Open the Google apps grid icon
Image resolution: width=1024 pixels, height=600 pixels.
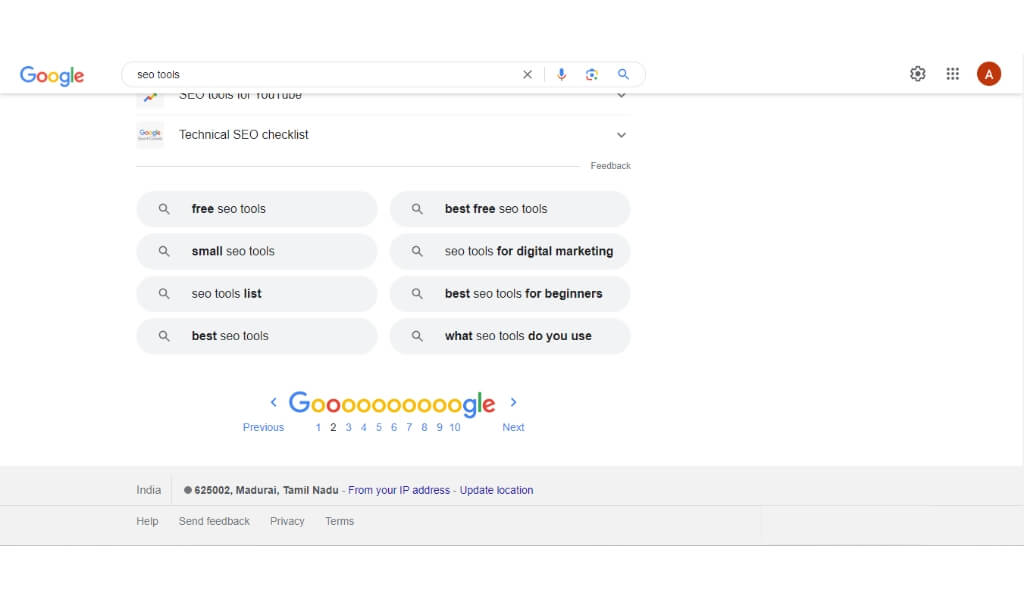[x=953, y=74]
